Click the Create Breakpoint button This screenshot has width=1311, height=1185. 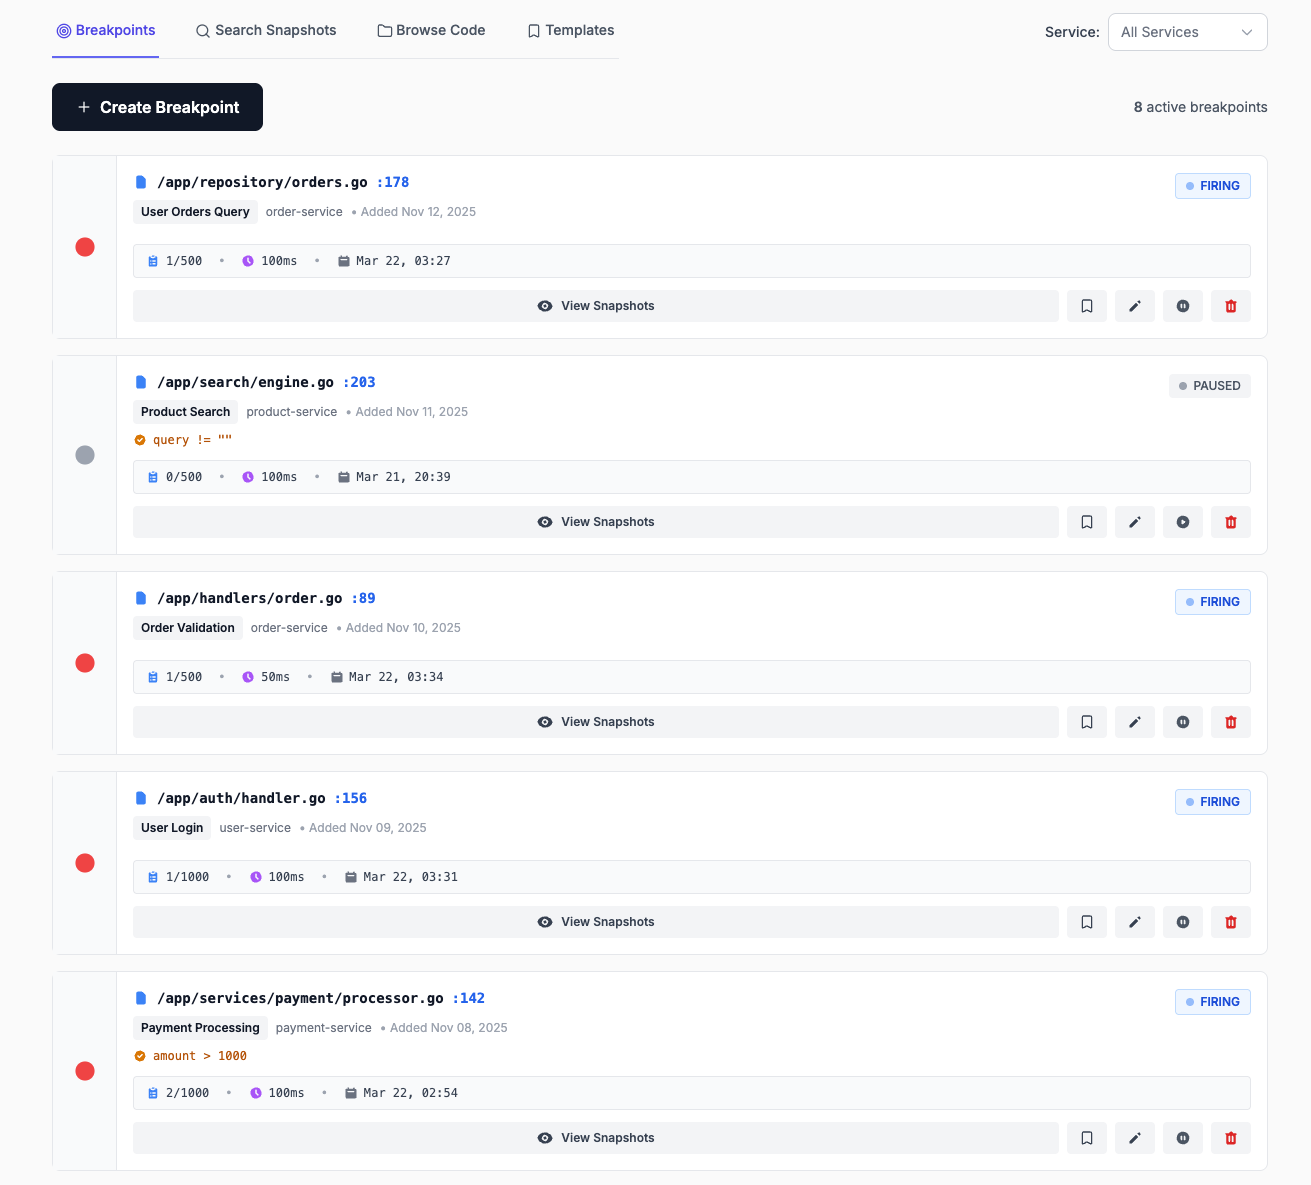tap(157, 107)
